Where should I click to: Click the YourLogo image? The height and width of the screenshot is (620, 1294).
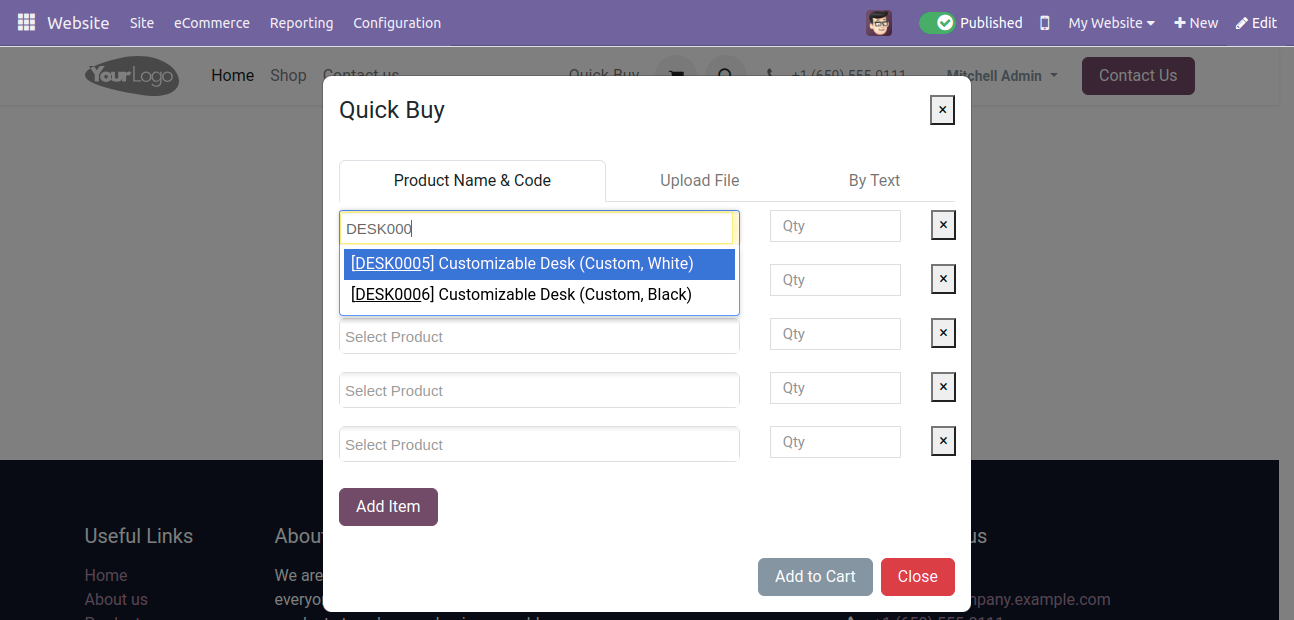coord(132,76)
